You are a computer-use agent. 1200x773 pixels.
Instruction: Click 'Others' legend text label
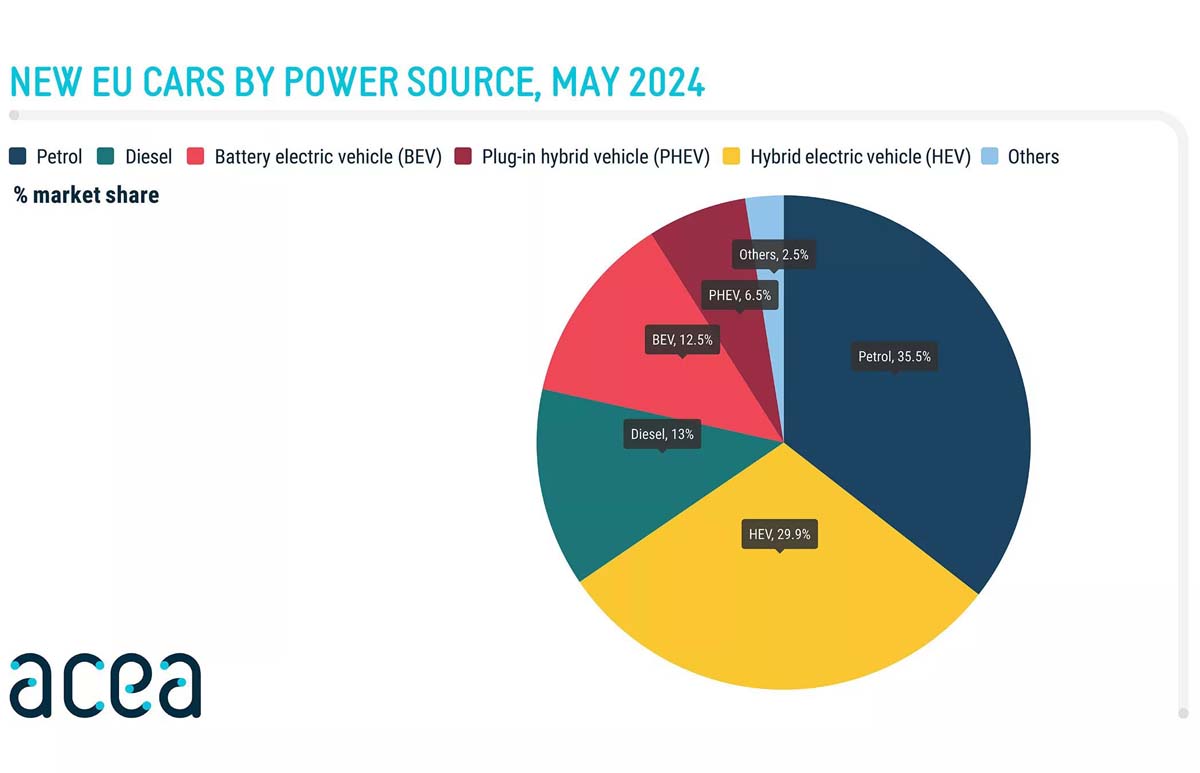click(x=1033, y=157)
